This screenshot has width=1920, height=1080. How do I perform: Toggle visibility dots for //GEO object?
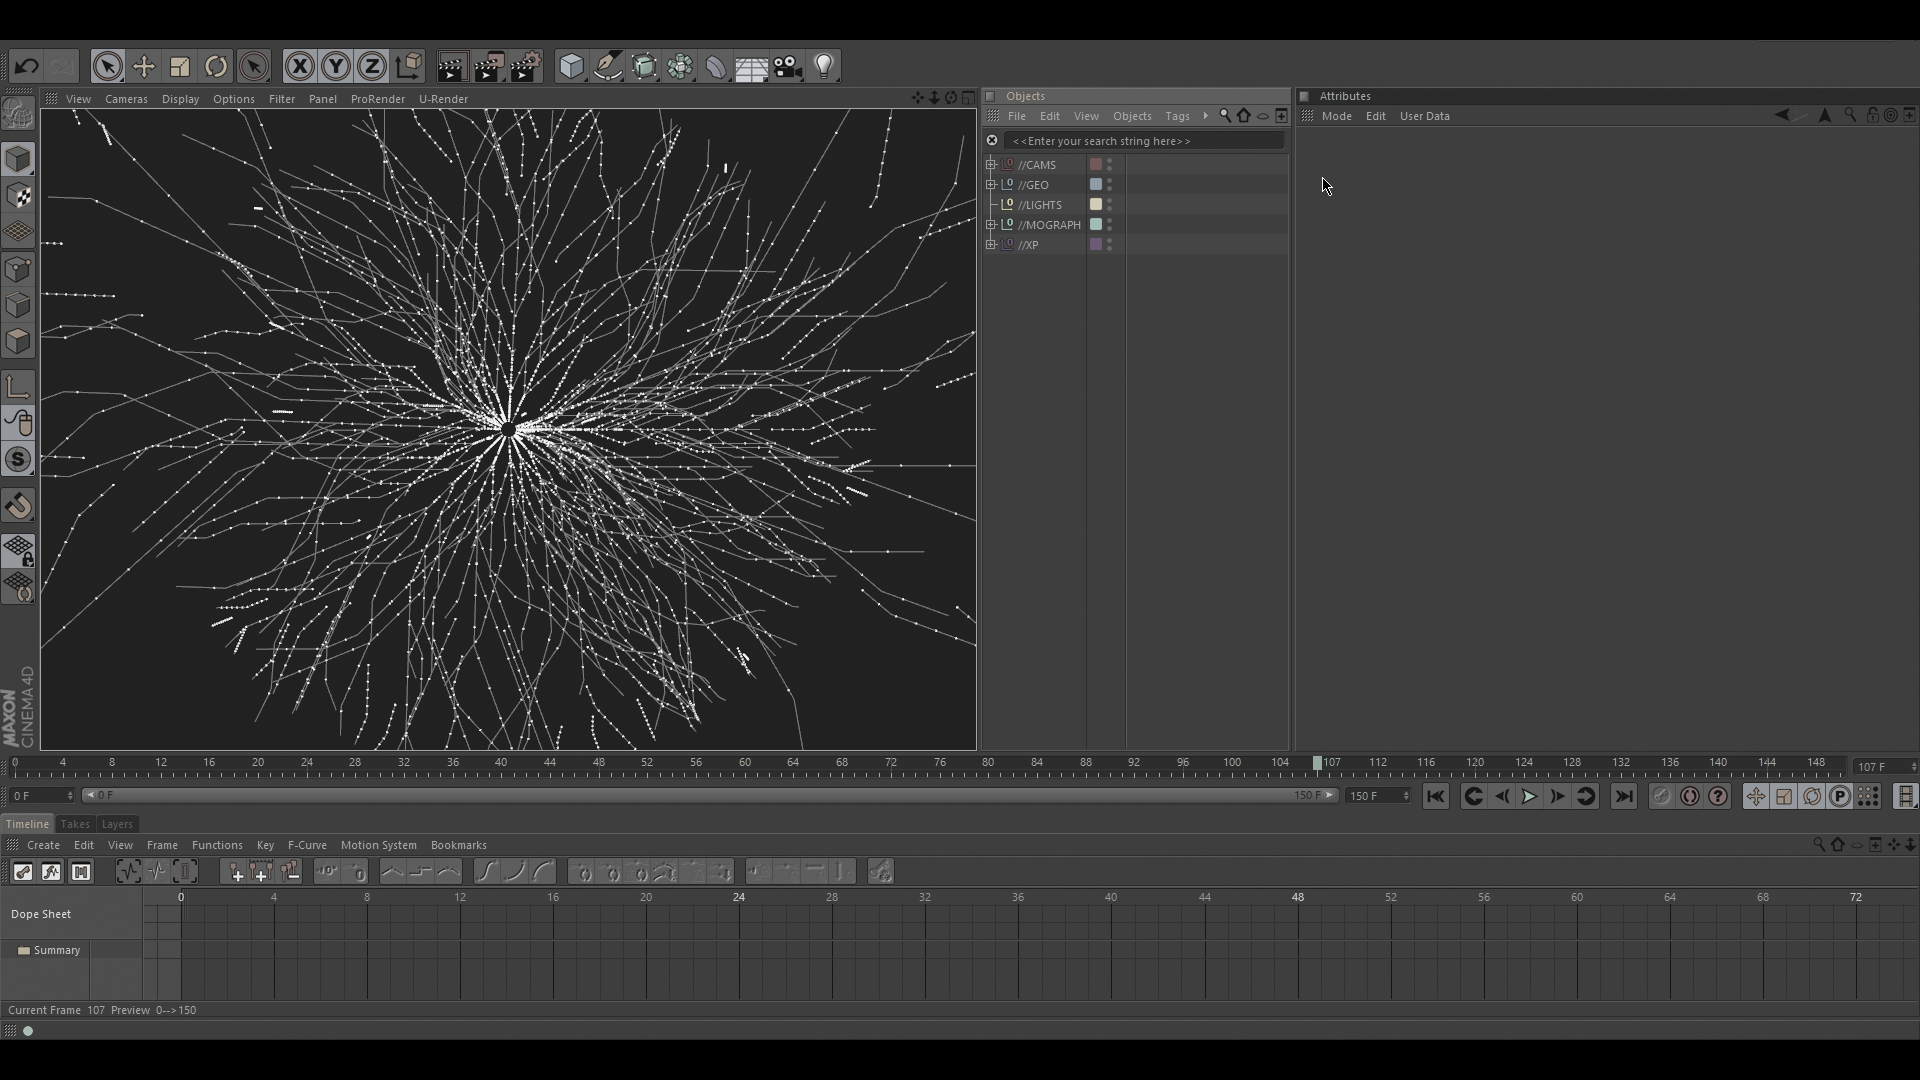[1110, 185]
